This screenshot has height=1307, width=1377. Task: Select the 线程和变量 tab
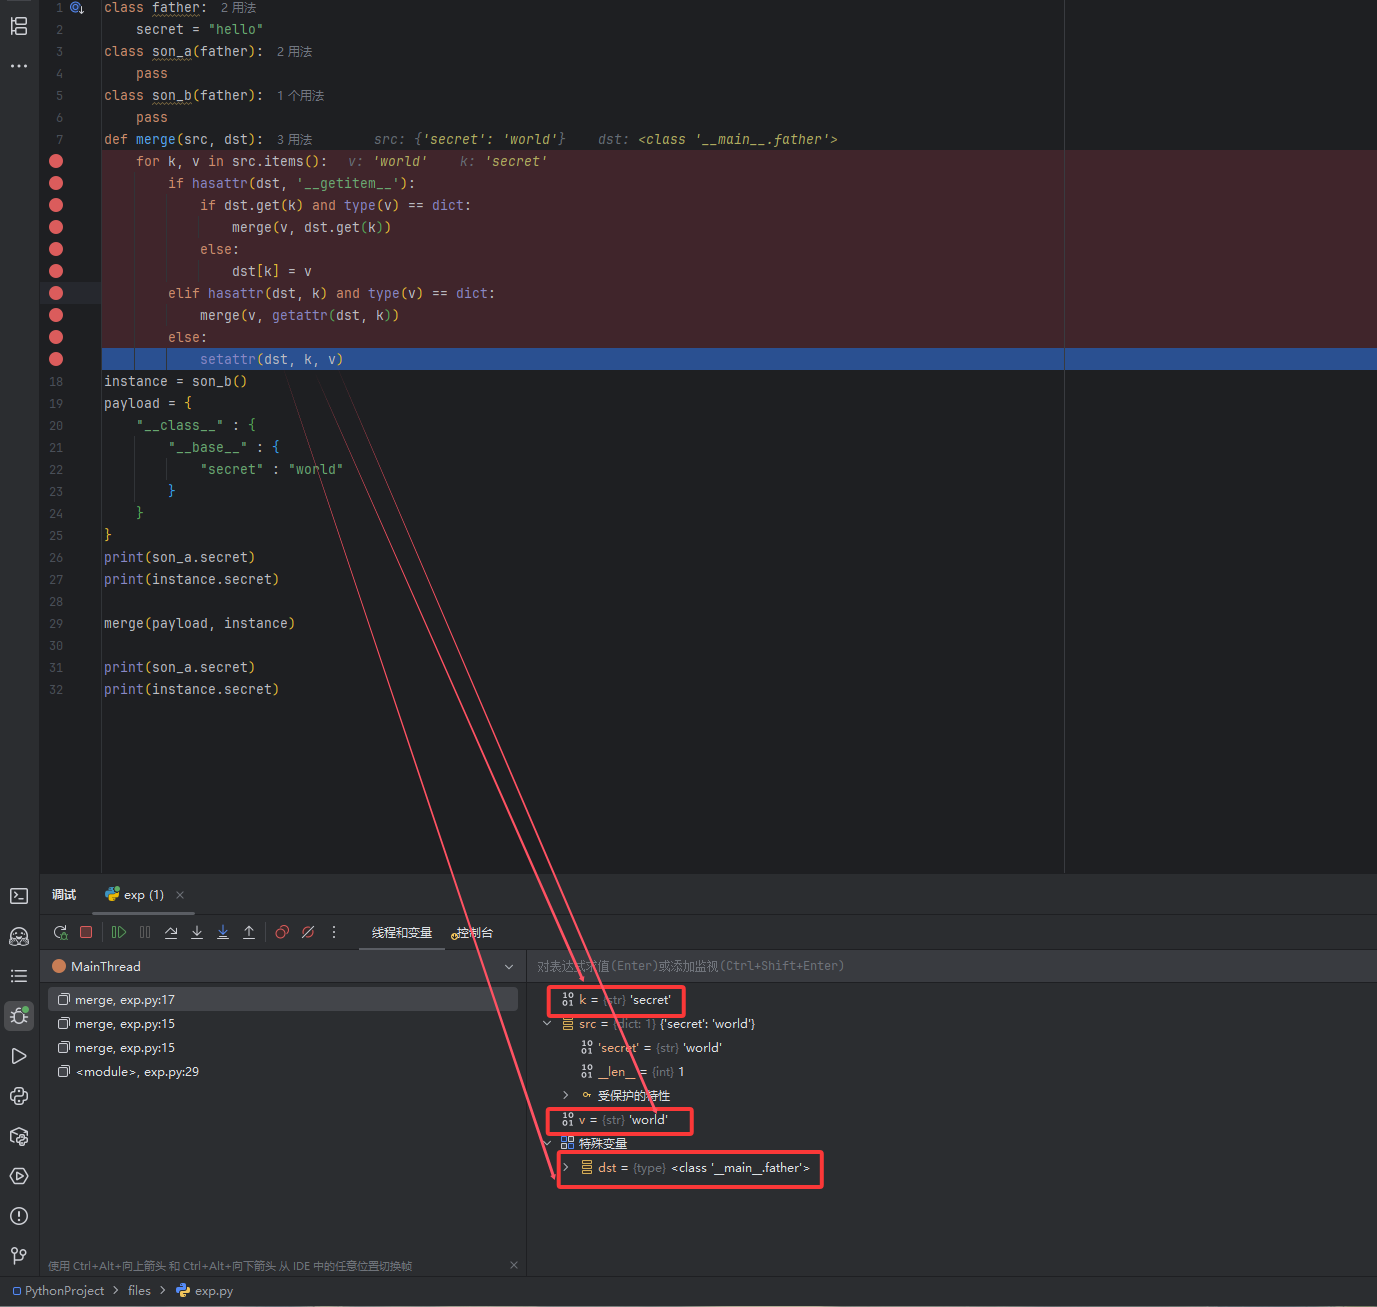click(x=402, y=933)
